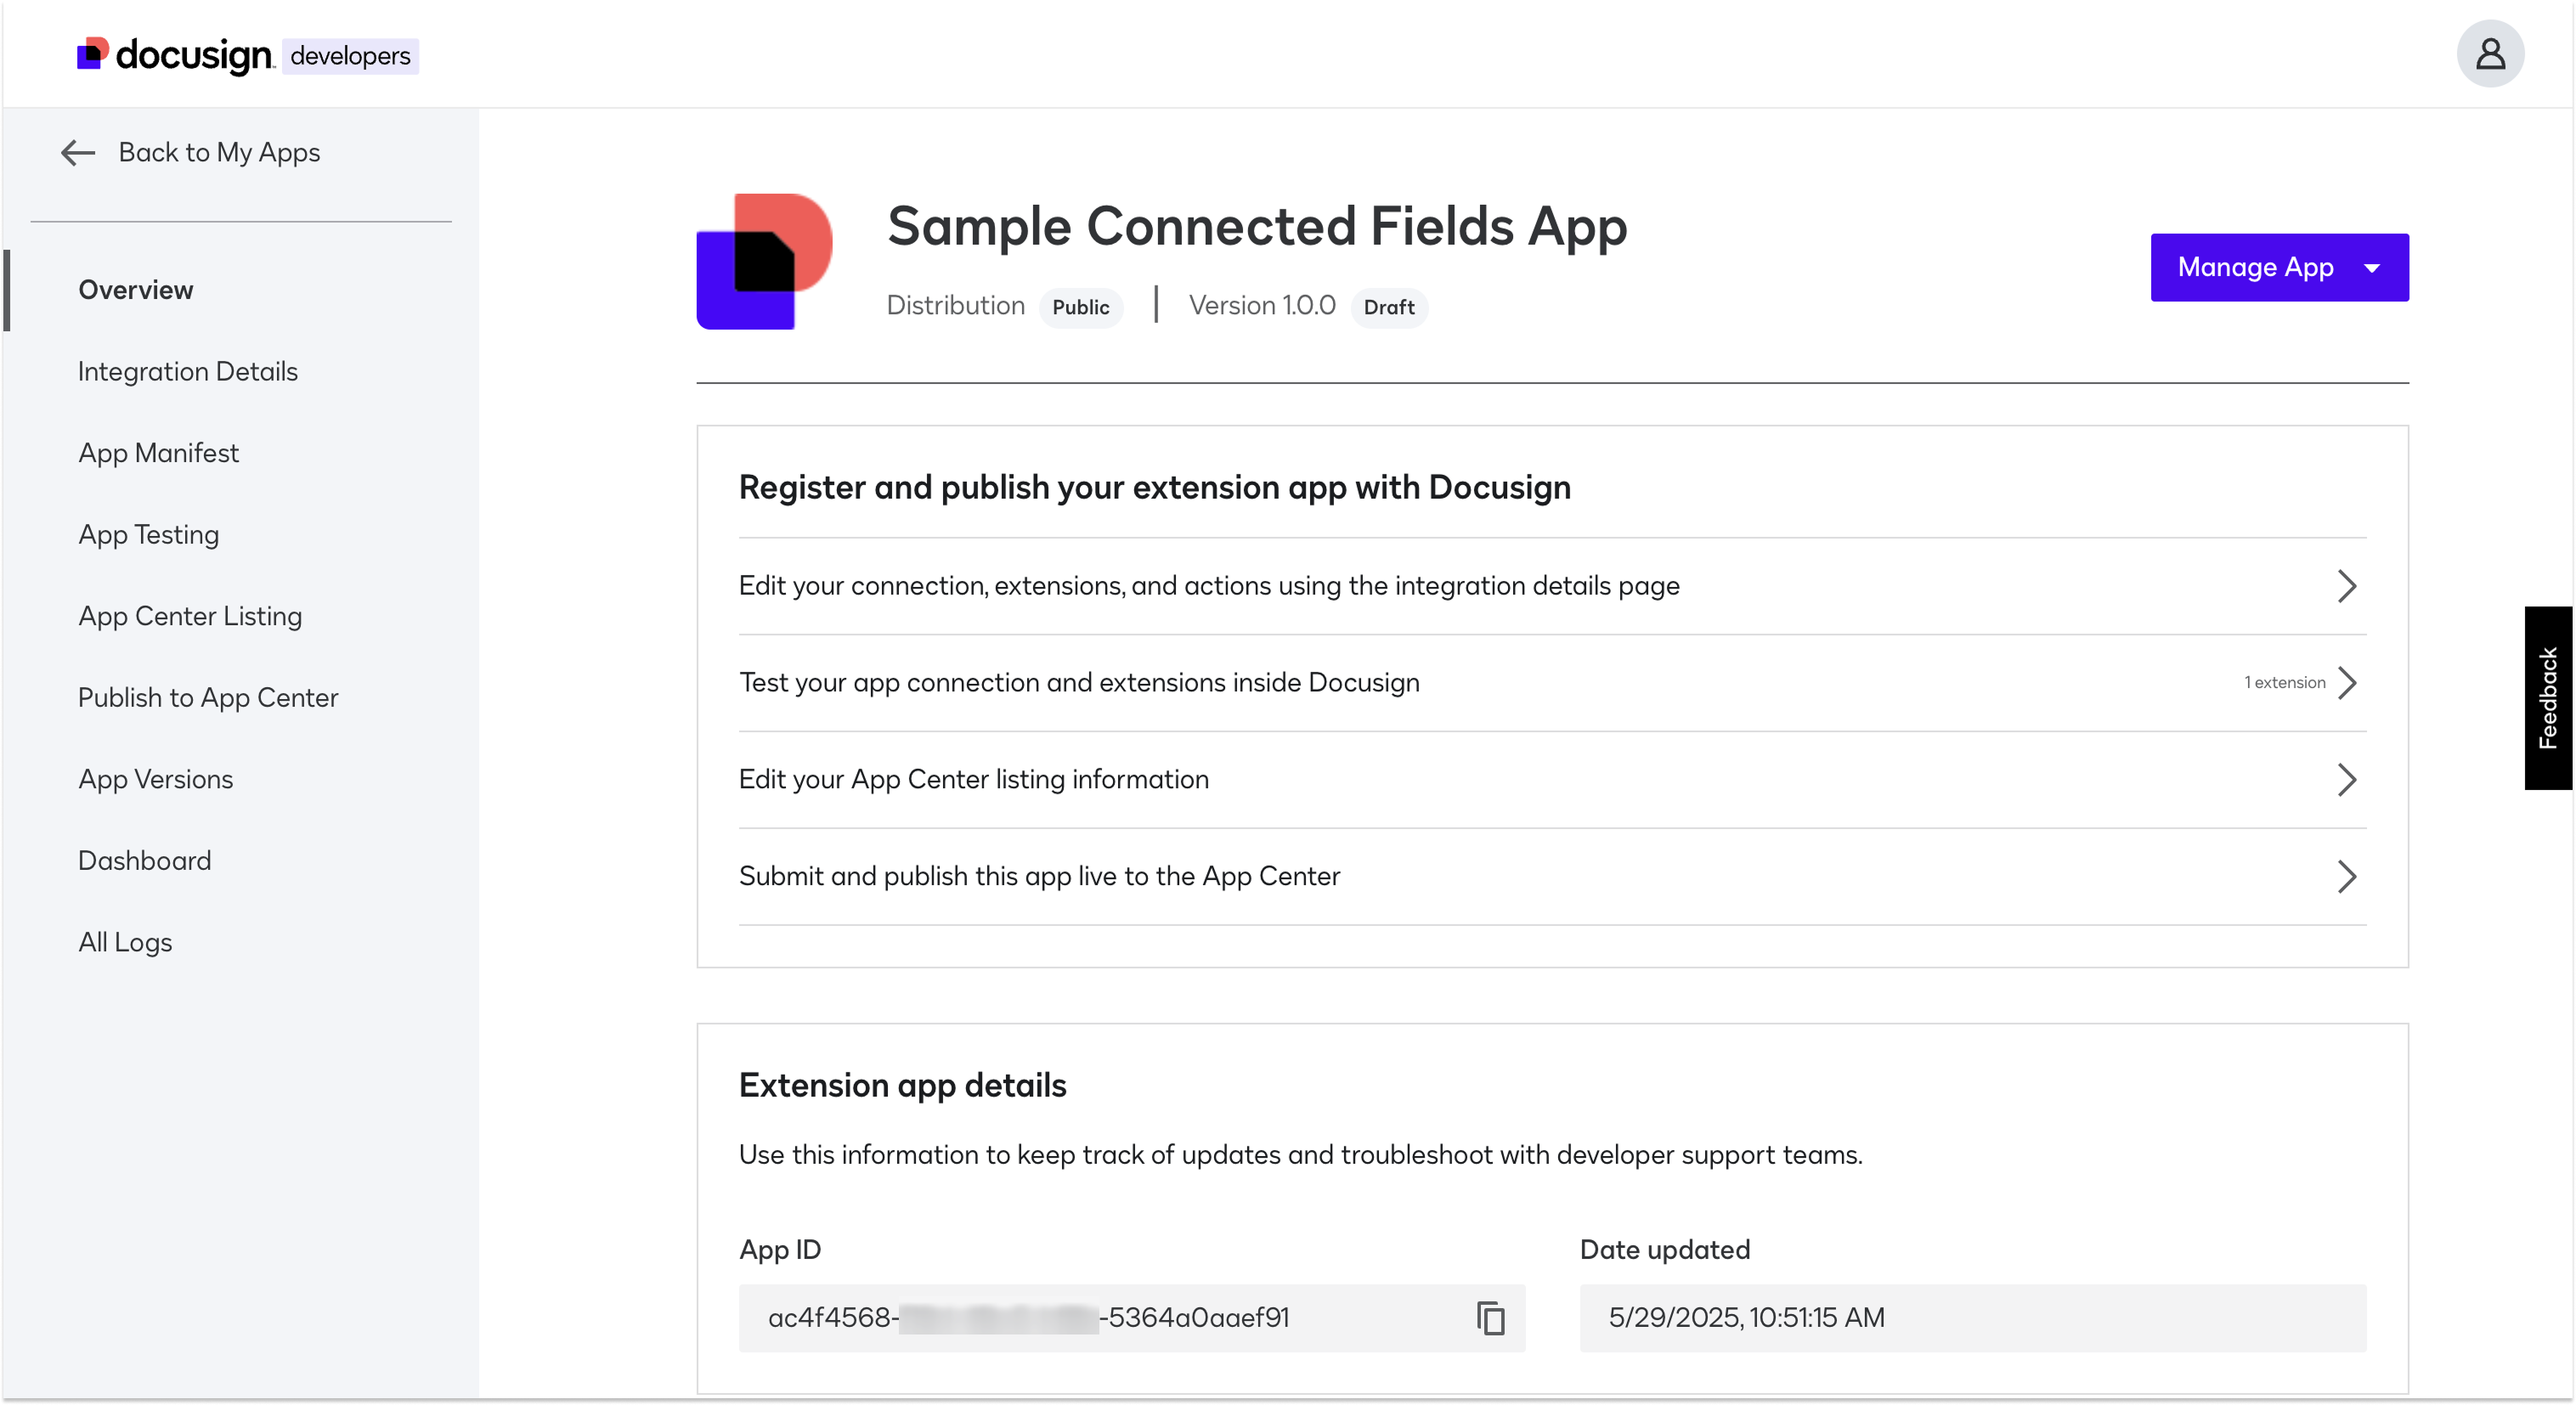Select App Manifest in the sidebar
The height and width of the screenshot is (1405, 2576).
coord(158,452)
